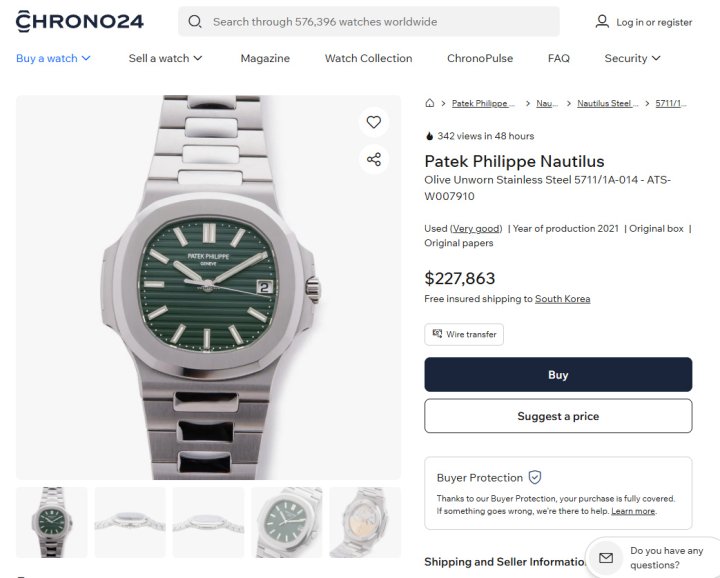The image size is (720, 578).
Task: Expand the Sell a watch dropdown
Action: pyautogui.click(x=165, y=58)
